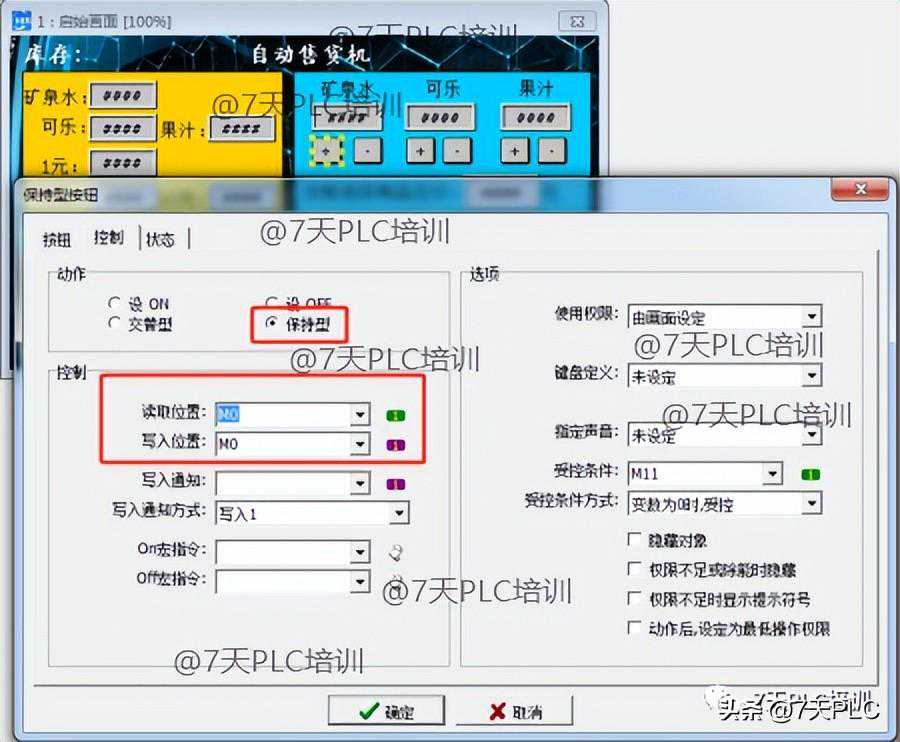
Task: Switch to the 状态 tab
Action: pos(160,239)
